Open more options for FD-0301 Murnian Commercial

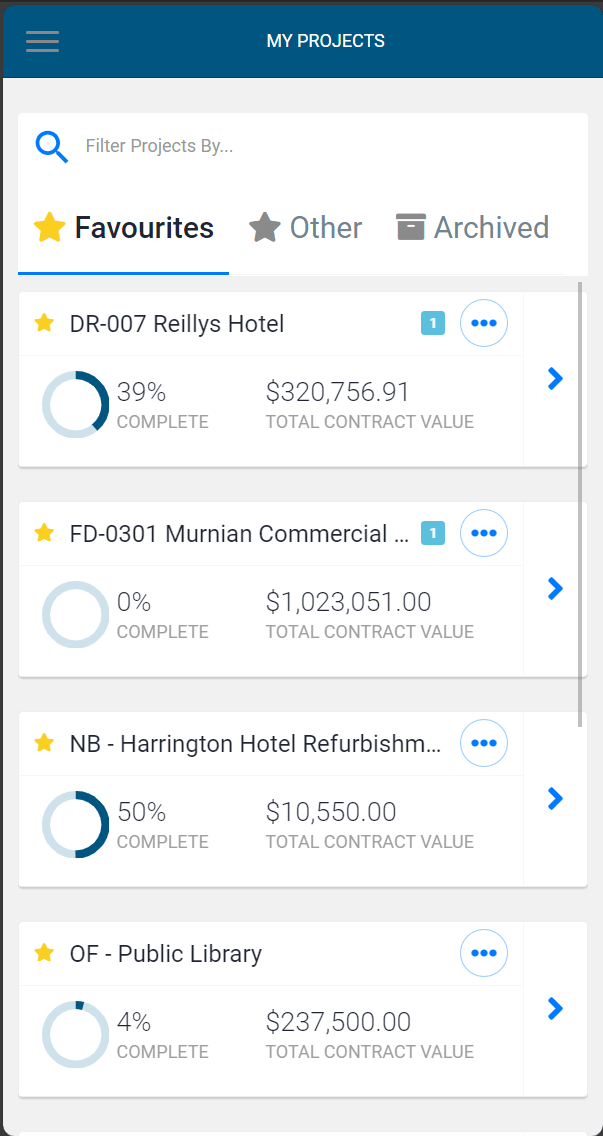pos(484,533)
